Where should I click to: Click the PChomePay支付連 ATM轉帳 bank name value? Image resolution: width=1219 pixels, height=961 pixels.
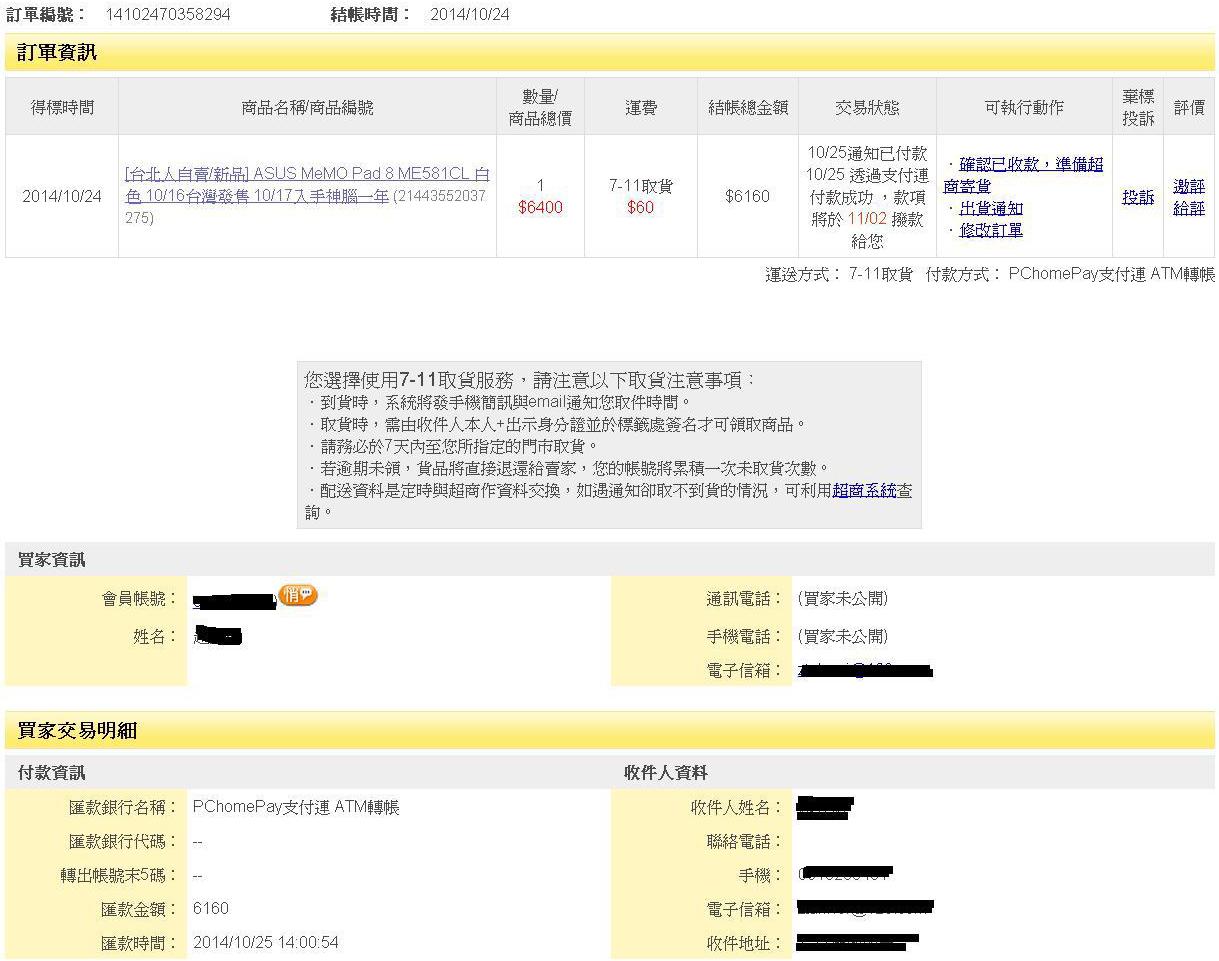tap(296, 807)
